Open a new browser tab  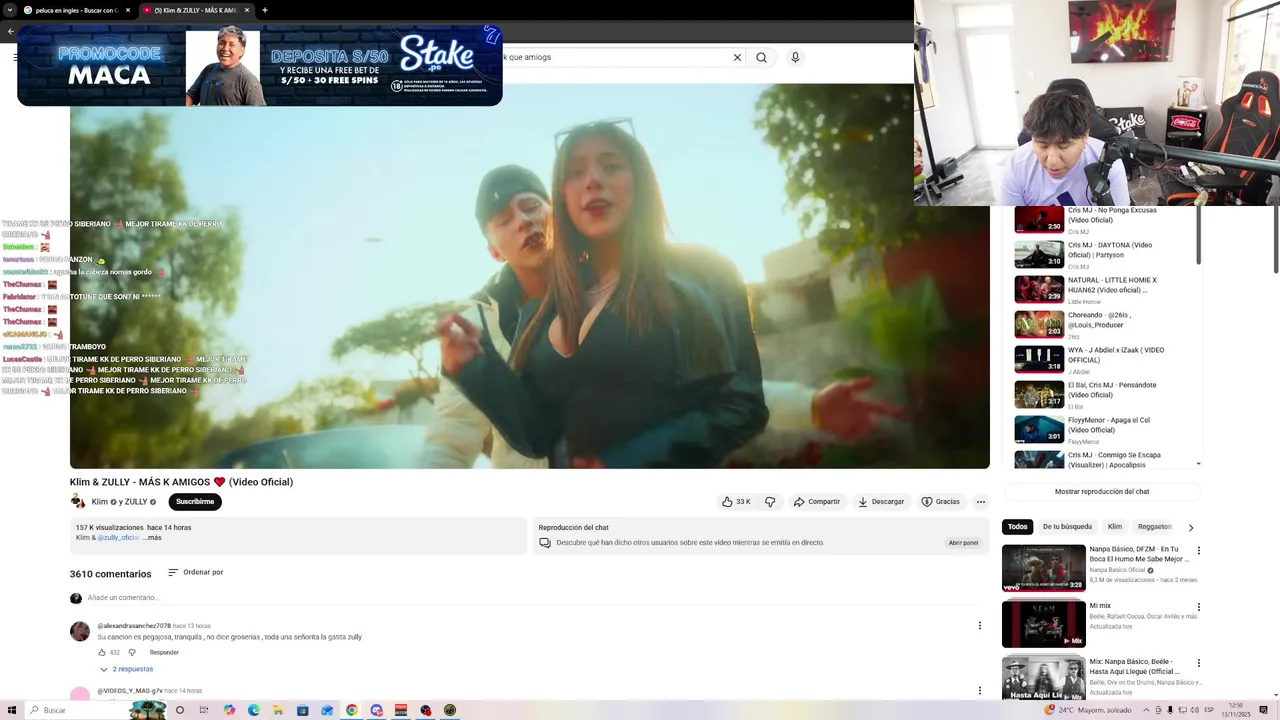pyautogui.click(x=265, y=10)
